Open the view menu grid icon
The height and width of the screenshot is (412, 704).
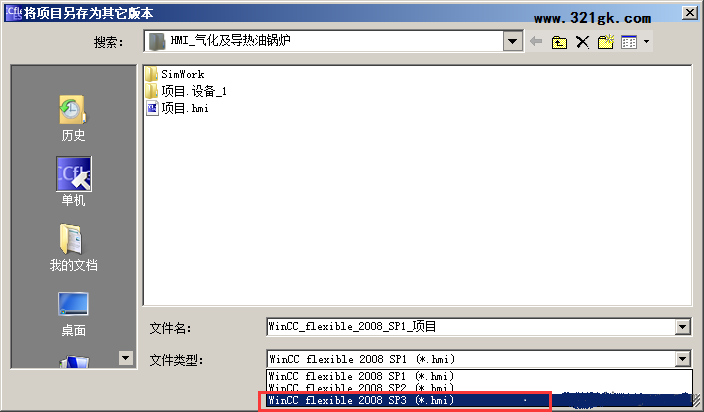[629, 42]
